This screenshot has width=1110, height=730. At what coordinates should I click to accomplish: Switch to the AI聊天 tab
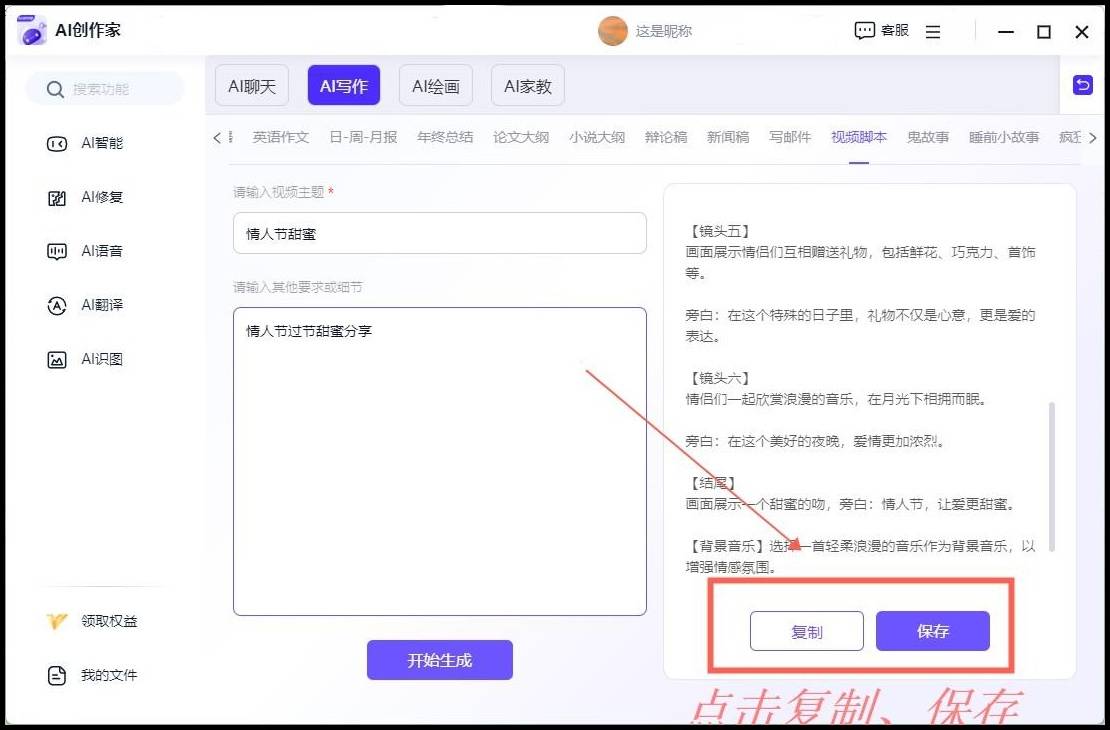click(x=252, y=86)
